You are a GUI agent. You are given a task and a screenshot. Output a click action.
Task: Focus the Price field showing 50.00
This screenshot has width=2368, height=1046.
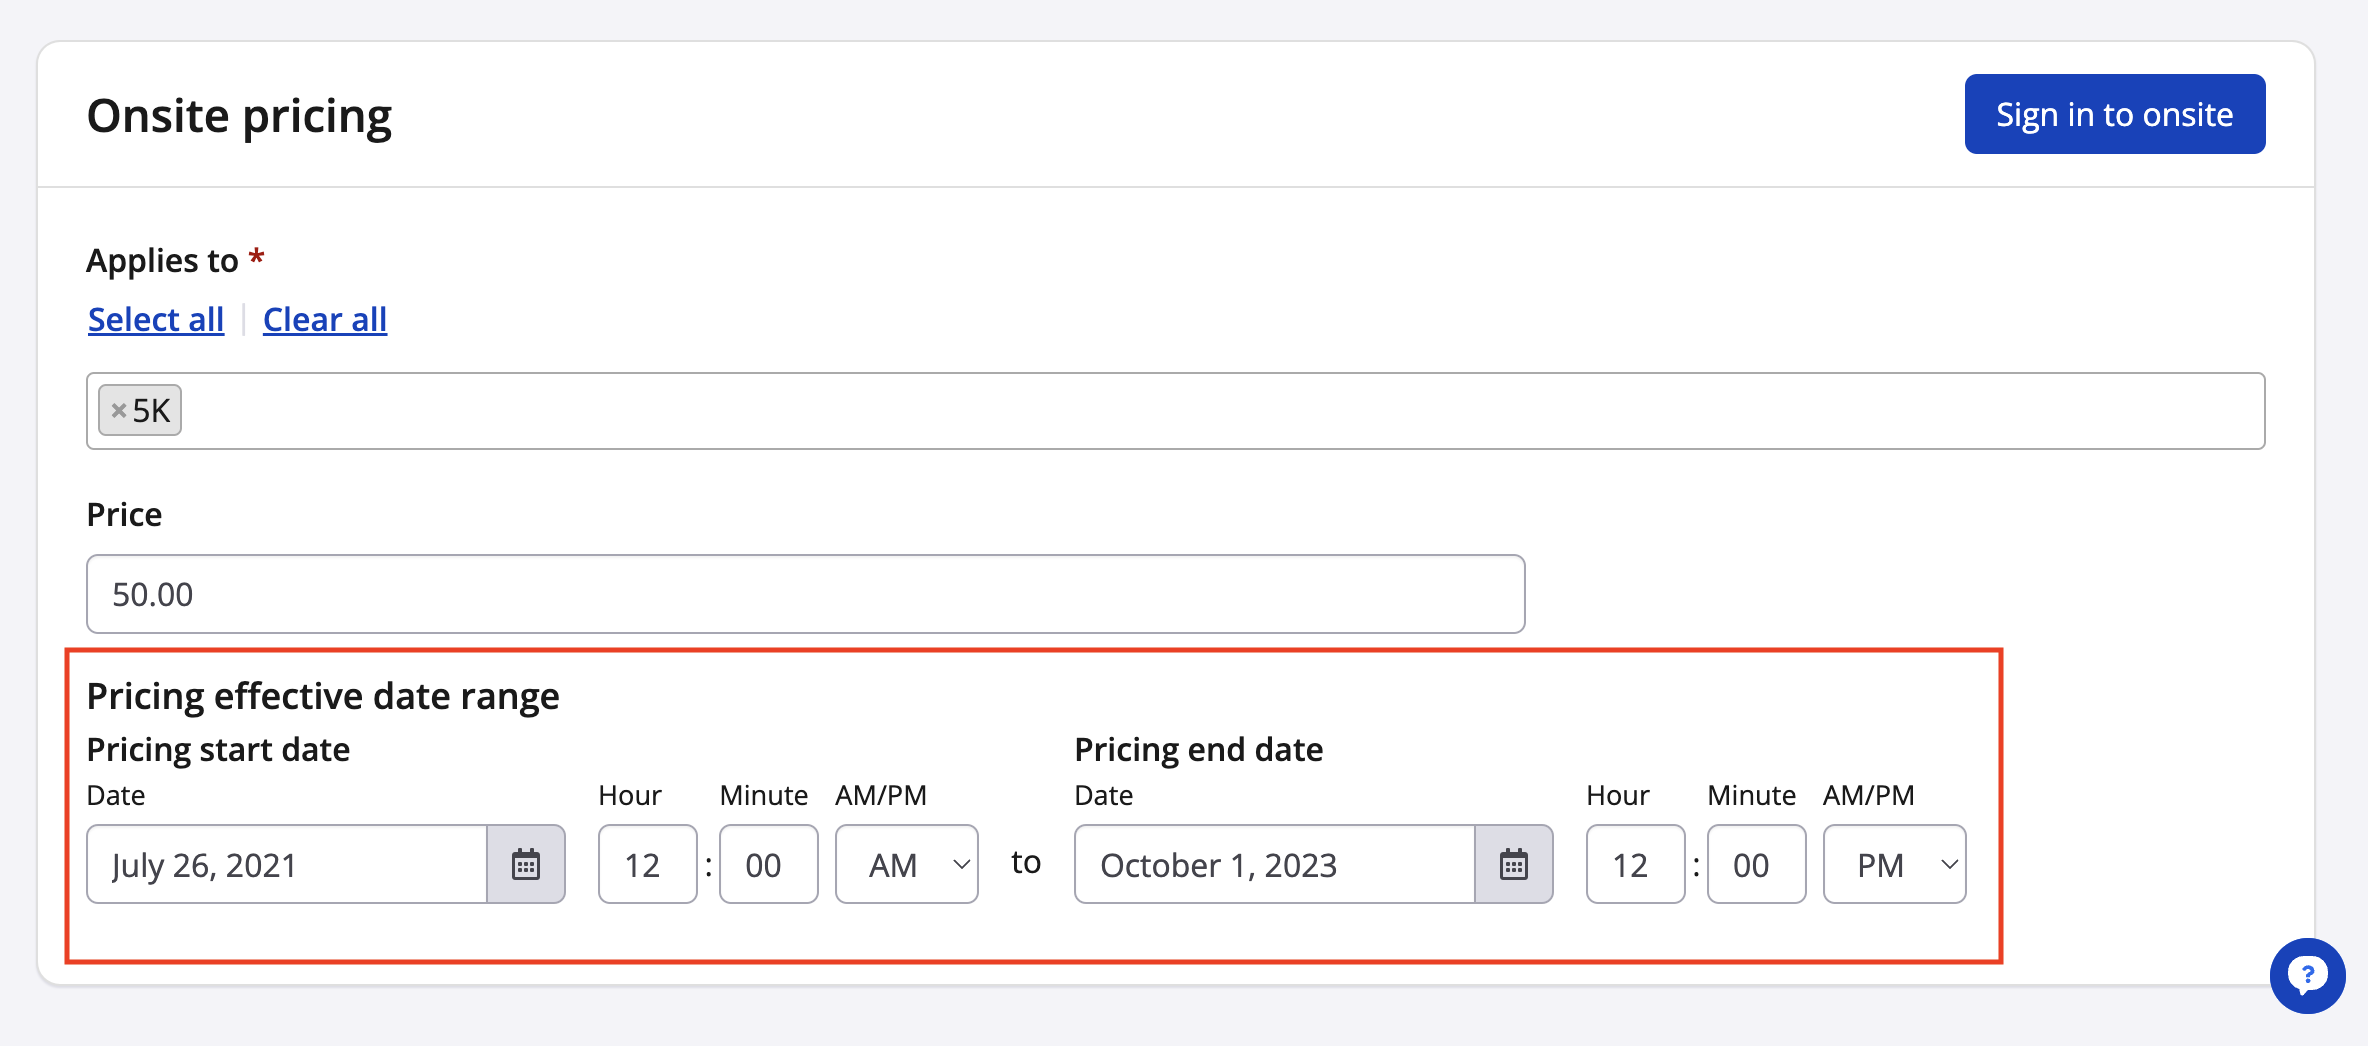pos(805,594)
